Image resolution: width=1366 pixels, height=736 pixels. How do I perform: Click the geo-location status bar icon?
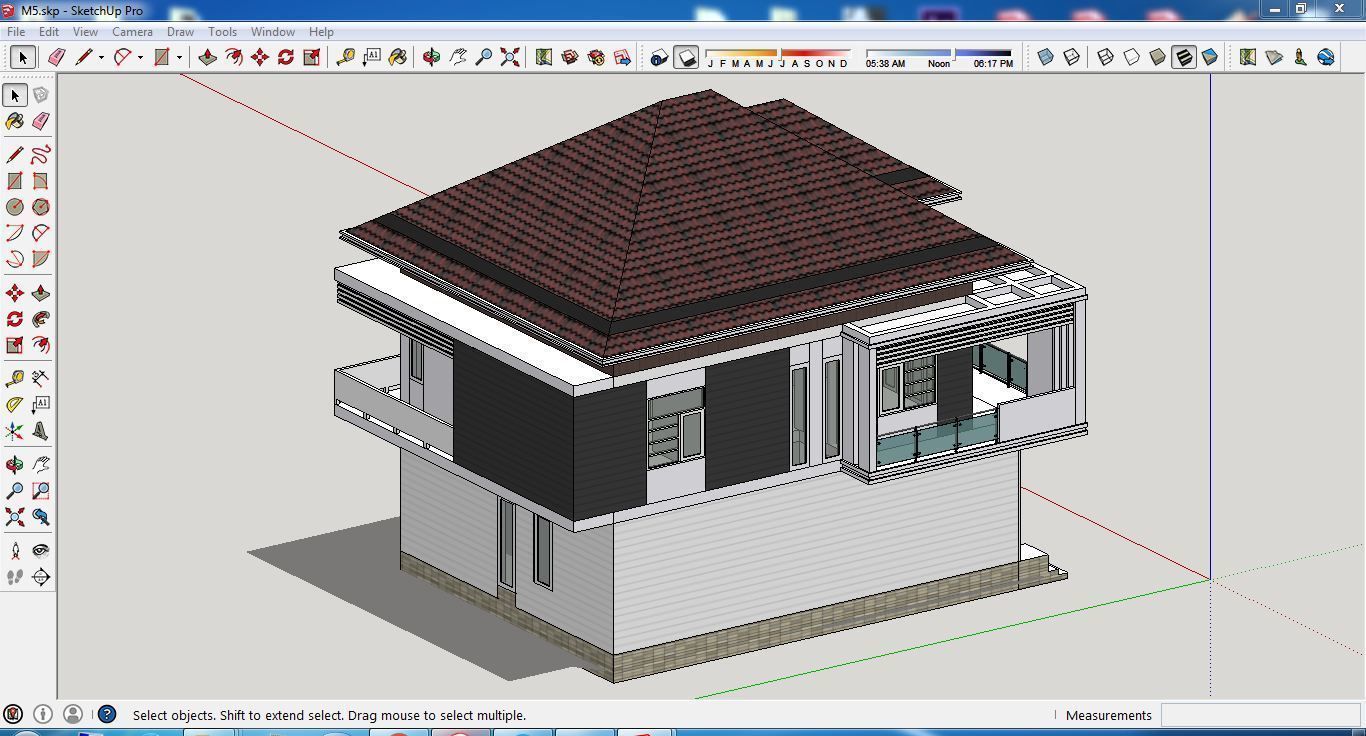point(13,714)
